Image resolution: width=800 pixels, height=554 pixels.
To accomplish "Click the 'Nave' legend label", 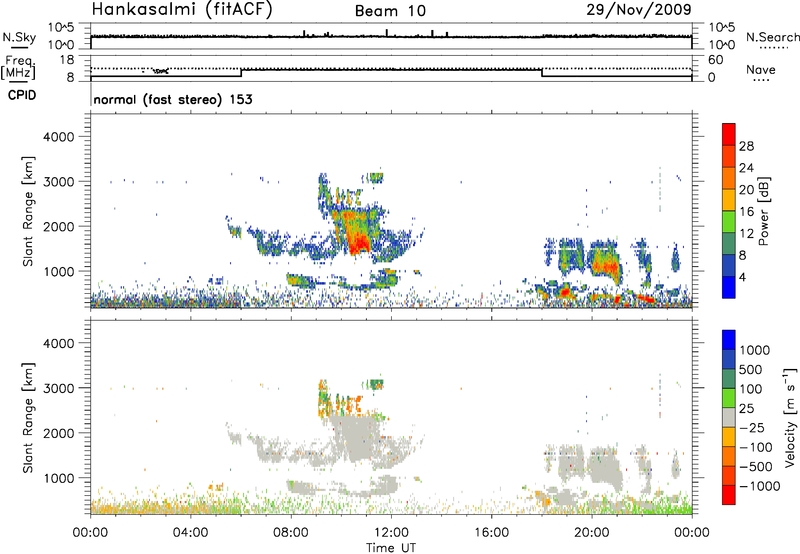I will point(761,70).
